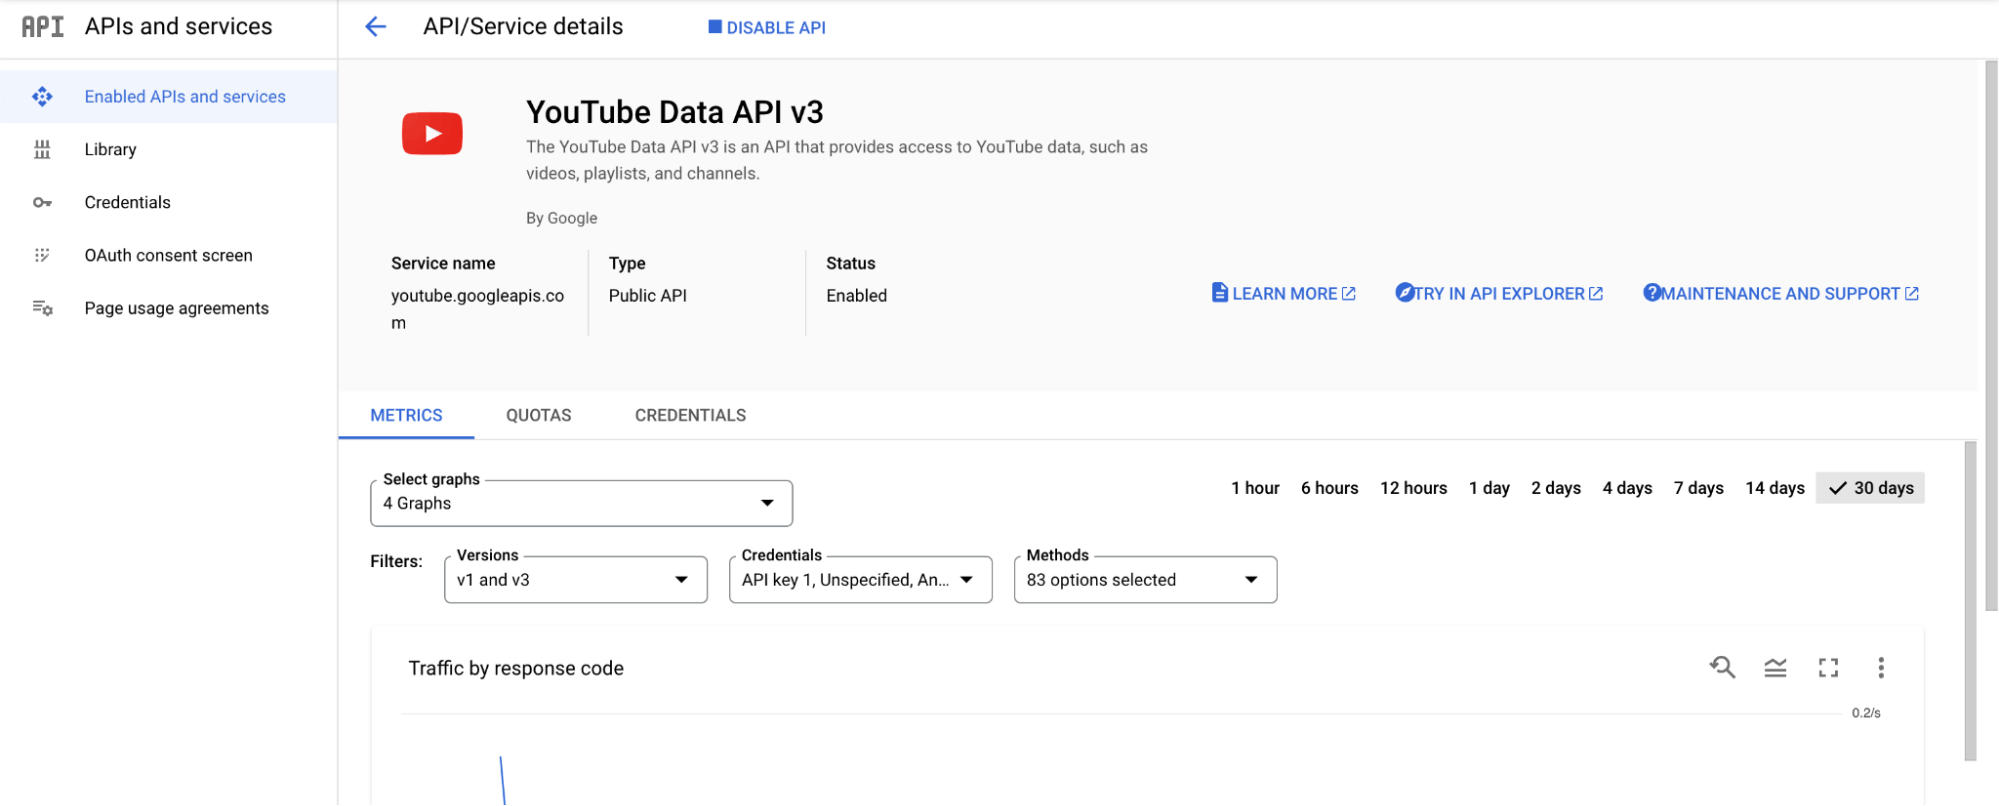Viewport: 1999px width, 806px height.
Task: Reset zoom on Traffic by response code chart
Action: 1722,667
